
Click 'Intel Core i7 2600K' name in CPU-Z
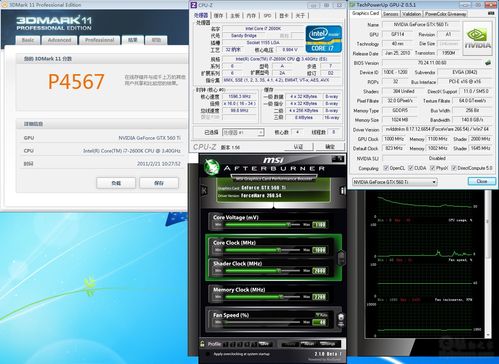(263, 29)
